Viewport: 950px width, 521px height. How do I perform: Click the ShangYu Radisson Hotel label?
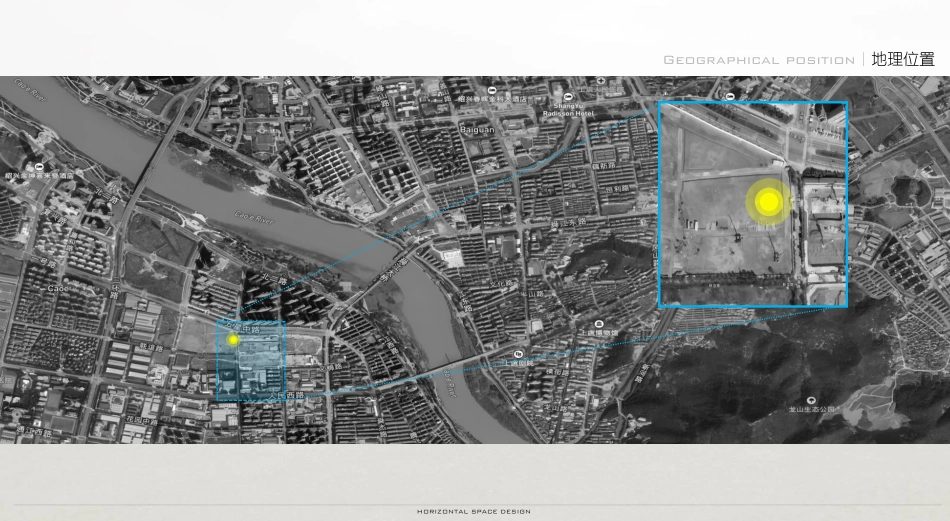click(567, 110)
